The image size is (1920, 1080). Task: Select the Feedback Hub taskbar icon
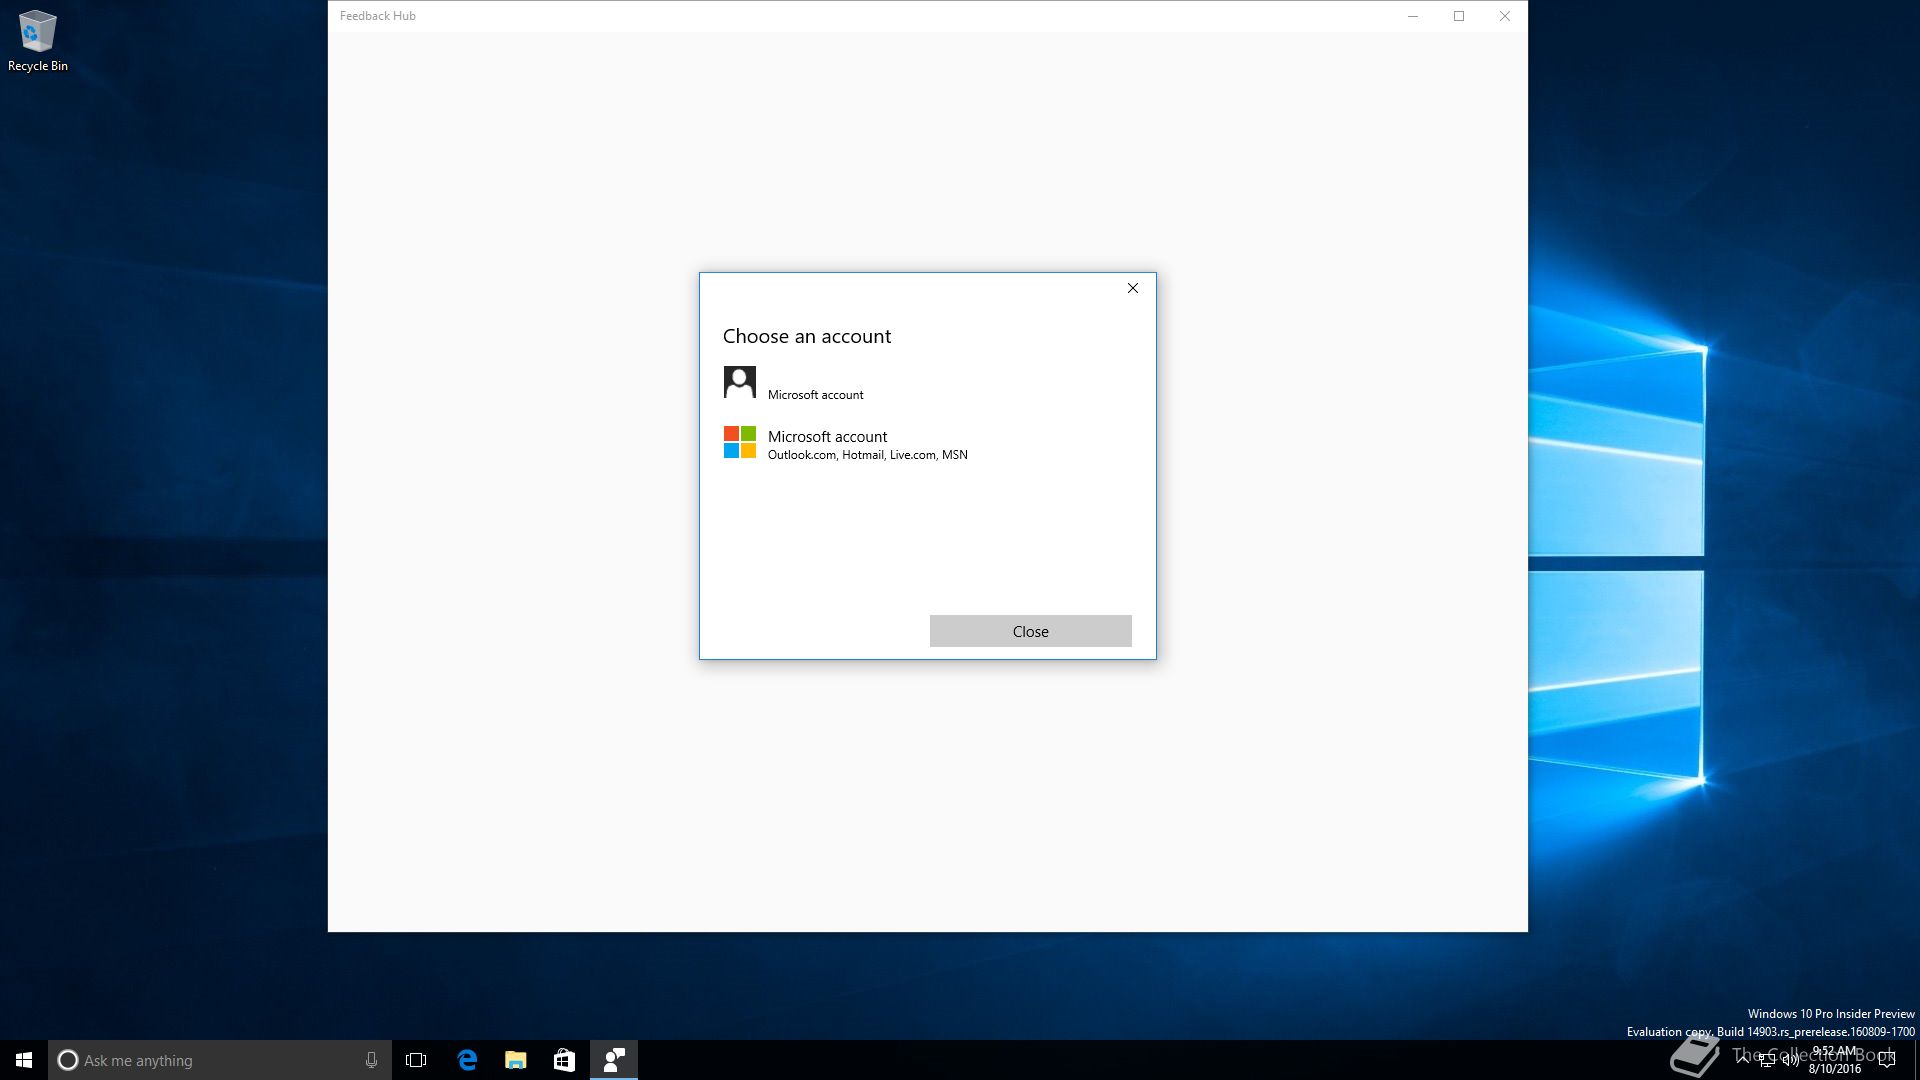614,1060
